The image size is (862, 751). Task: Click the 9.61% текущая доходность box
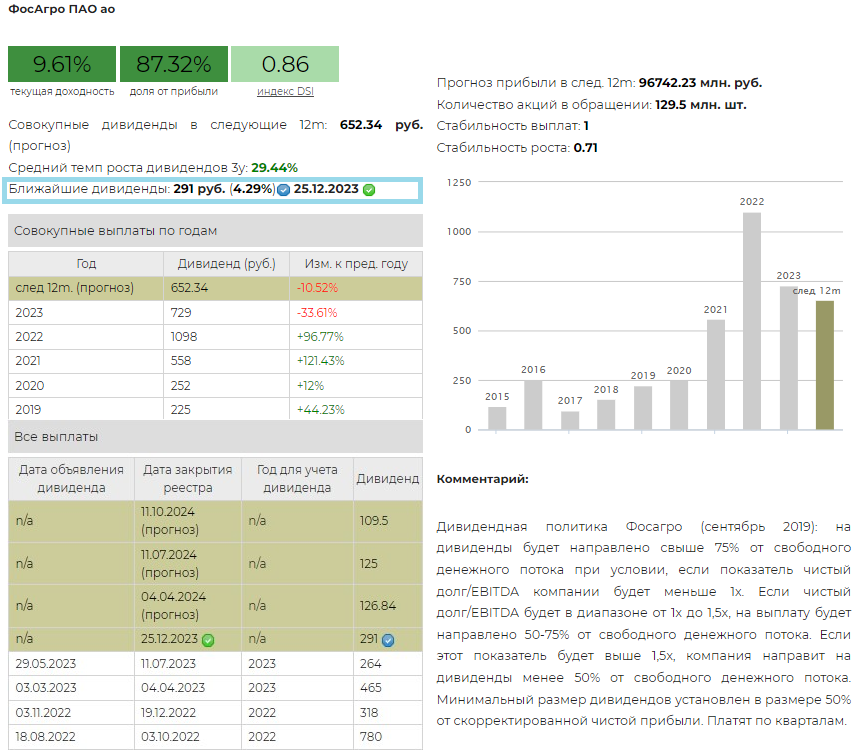pyautogui.click(x=62, y=65)
